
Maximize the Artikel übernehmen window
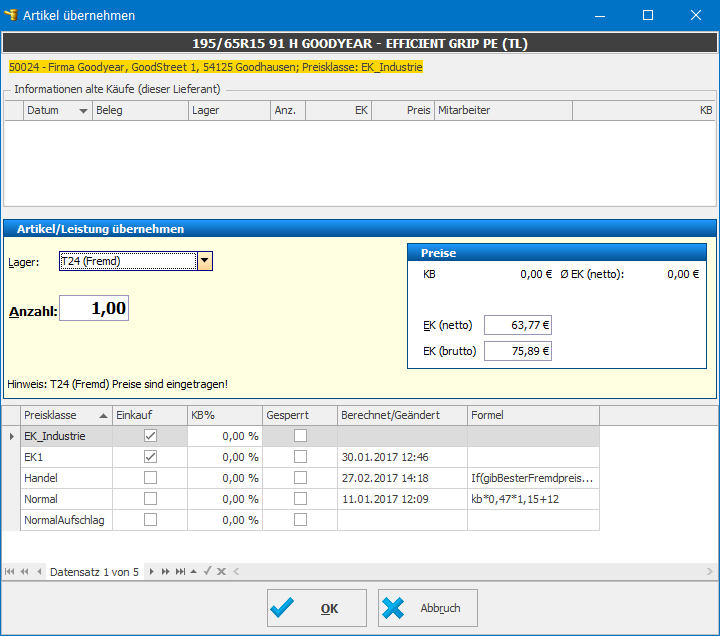(x=648, y=15)
